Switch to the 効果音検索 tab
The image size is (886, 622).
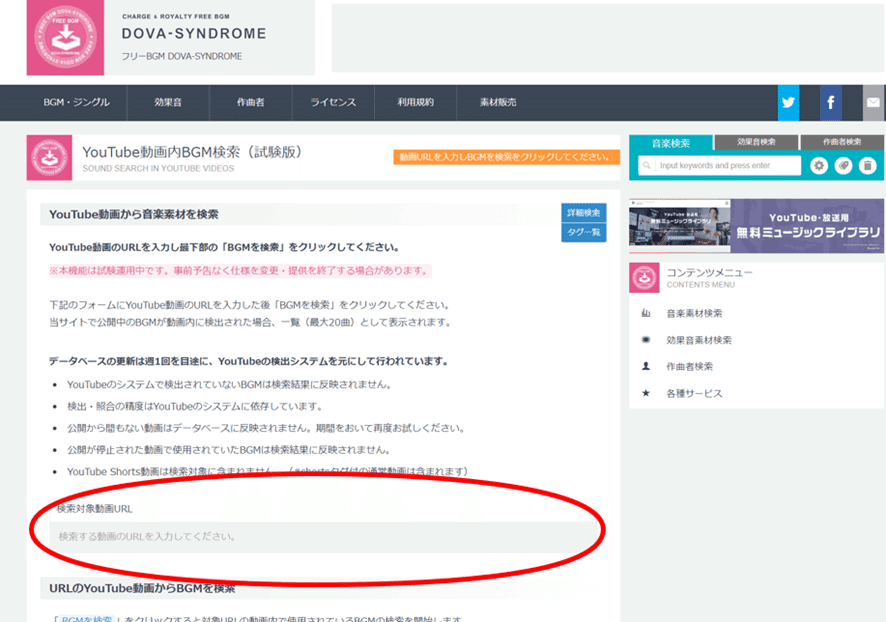click(x=756, y=142)
